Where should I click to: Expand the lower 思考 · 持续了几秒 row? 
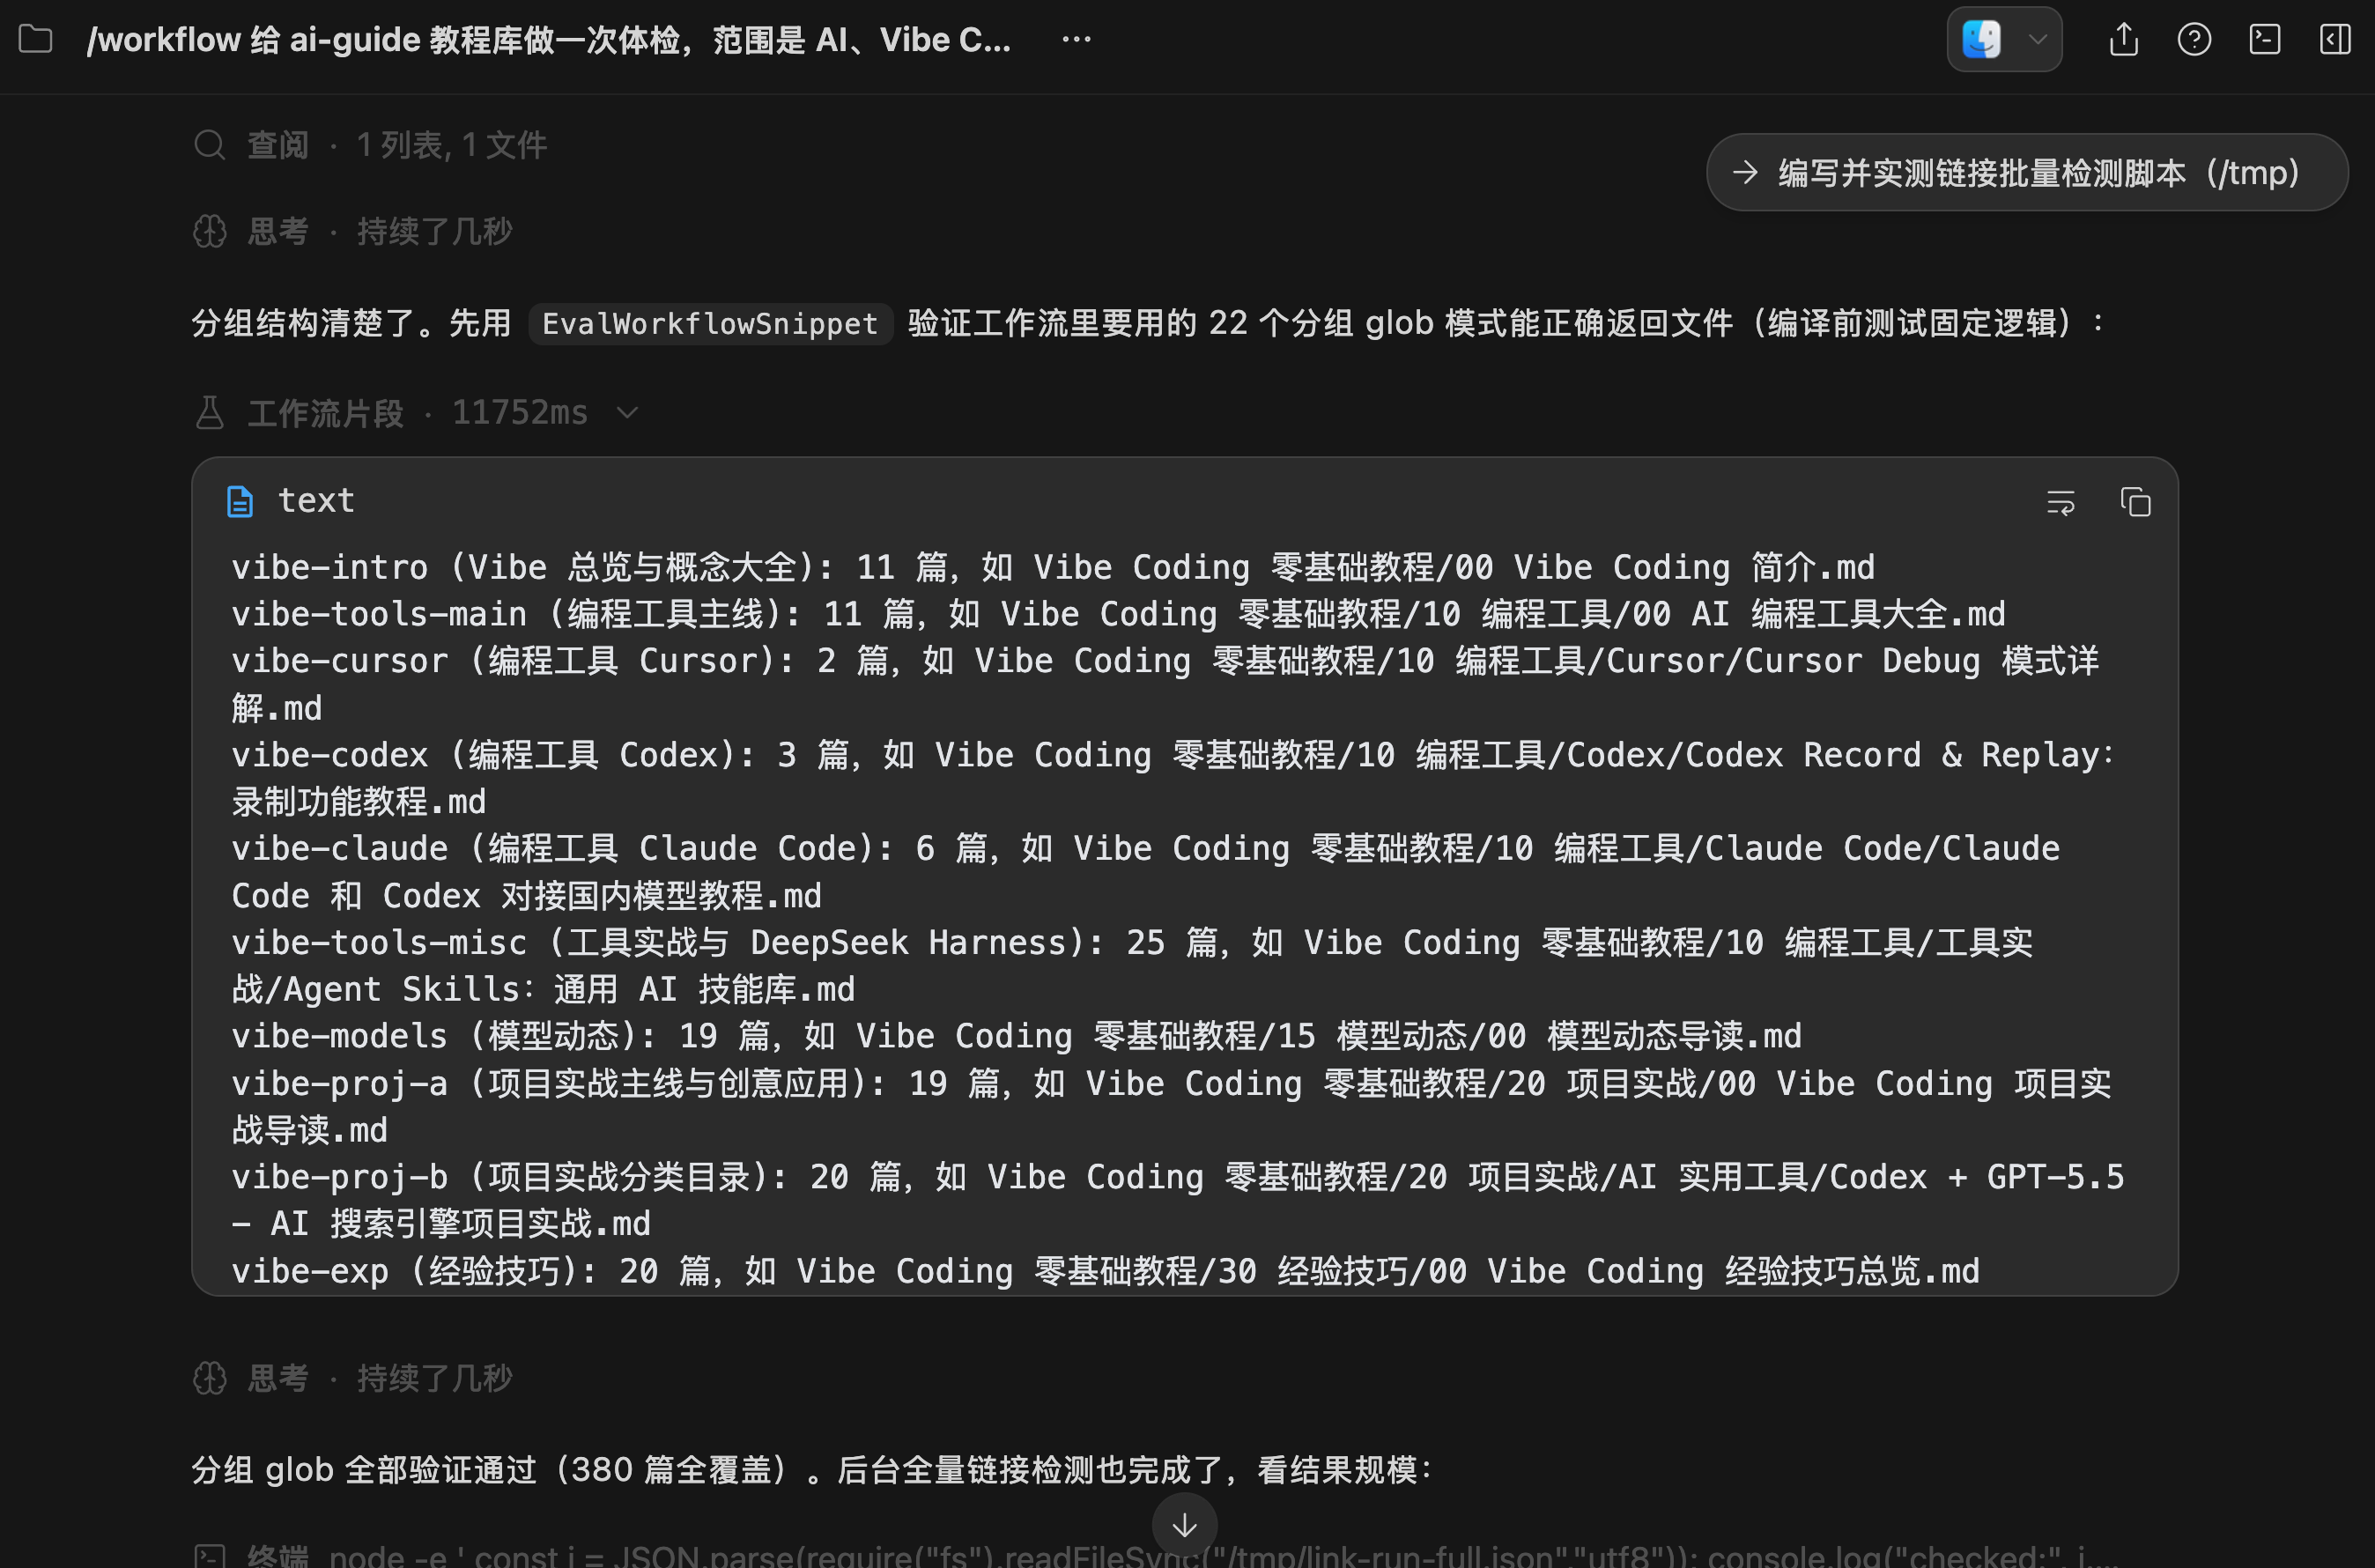pos(352,1378)
